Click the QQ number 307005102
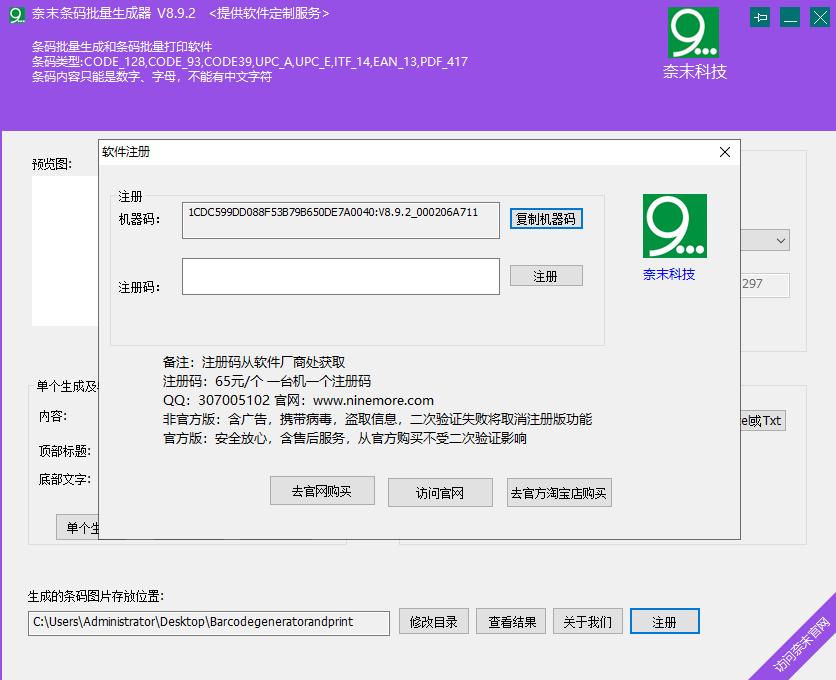 click(234, 401)
